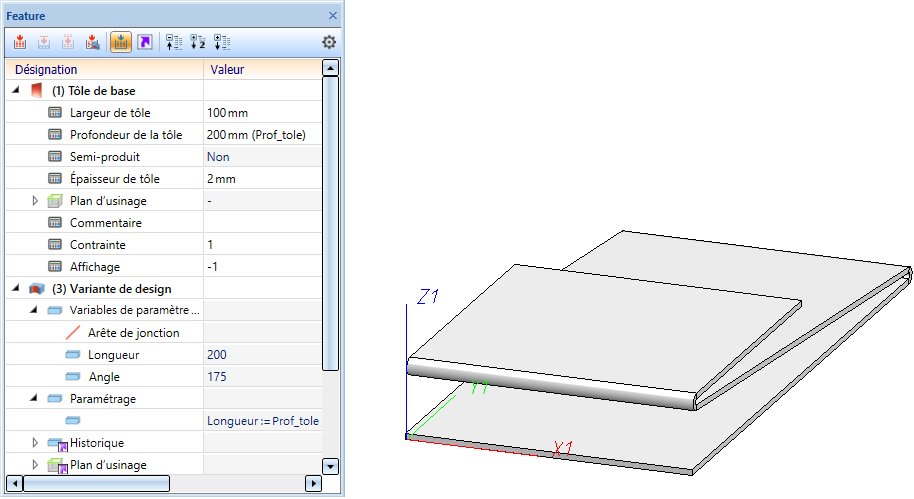Select the Angle value 175

point(217,377)
